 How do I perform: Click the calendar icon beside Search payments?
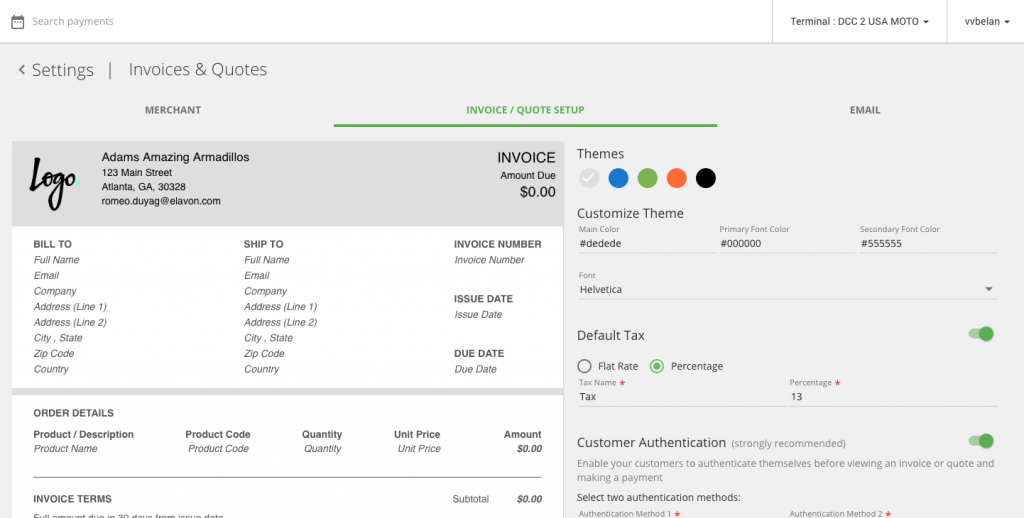(x=18, y=22)
